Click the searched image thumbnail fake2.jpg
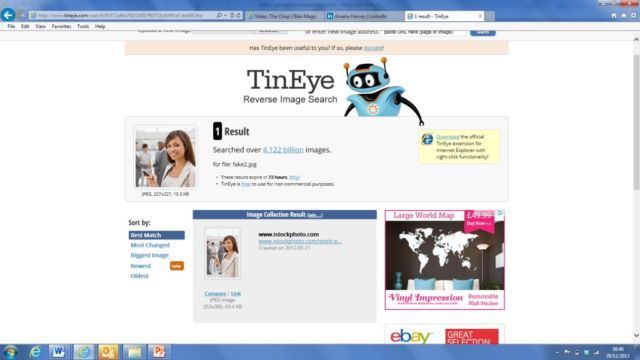Image resolution: width=640 pixels, height=360 pixels. tap(165, 157)
